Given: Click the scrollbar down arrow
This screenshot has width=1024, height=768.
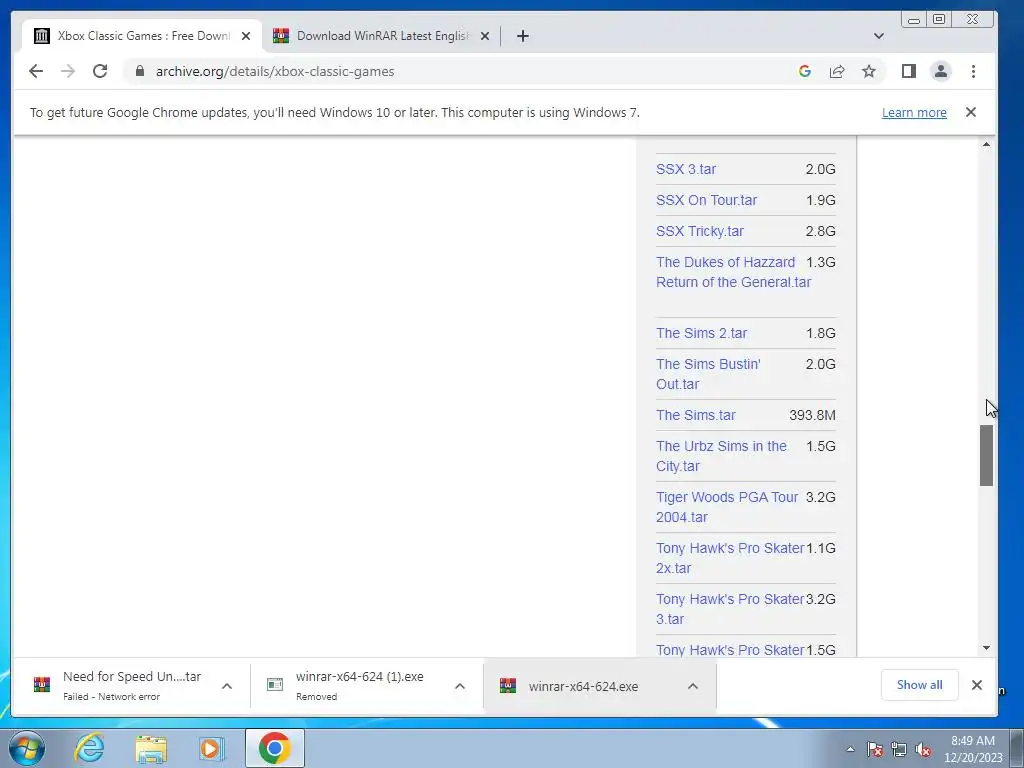Looking at the screenshot, I should [x=986, y=648].
